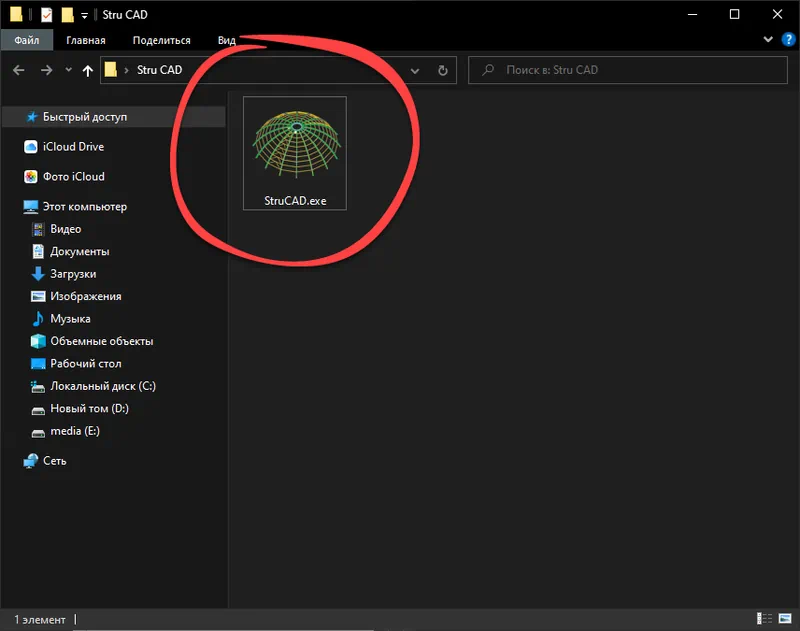This screenshot has height=631, width=800.
Task: Click the iCloud Drive cloud icon
Action: pos(31,147)
